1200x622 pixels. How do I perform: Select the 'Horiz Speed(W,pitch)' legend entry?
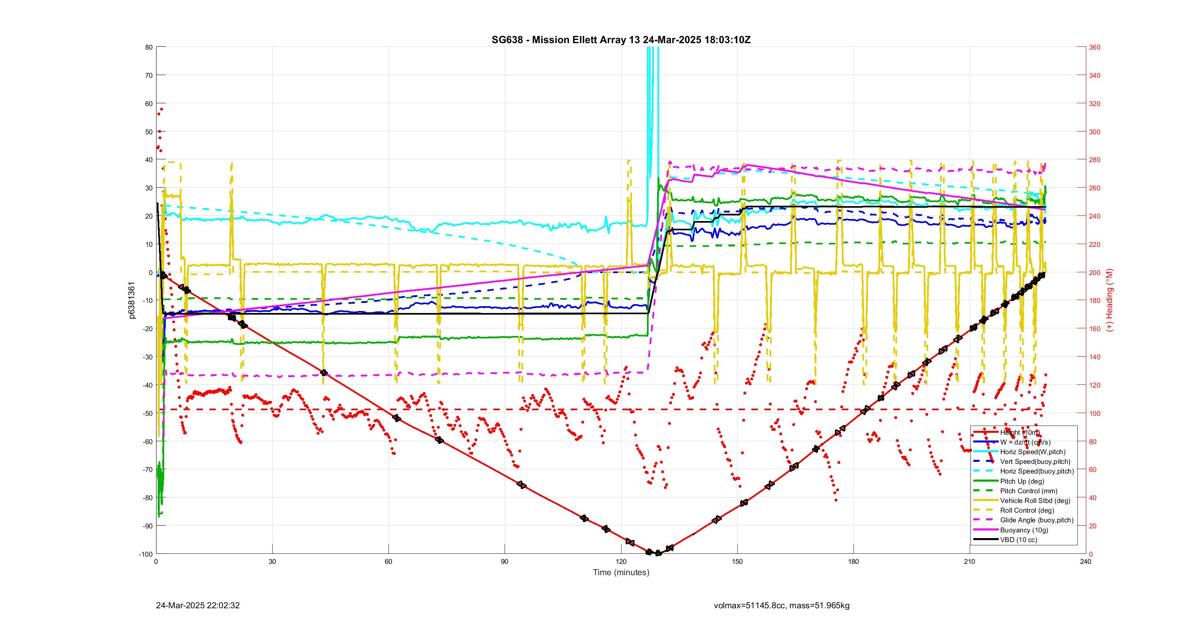(1021, 451)
